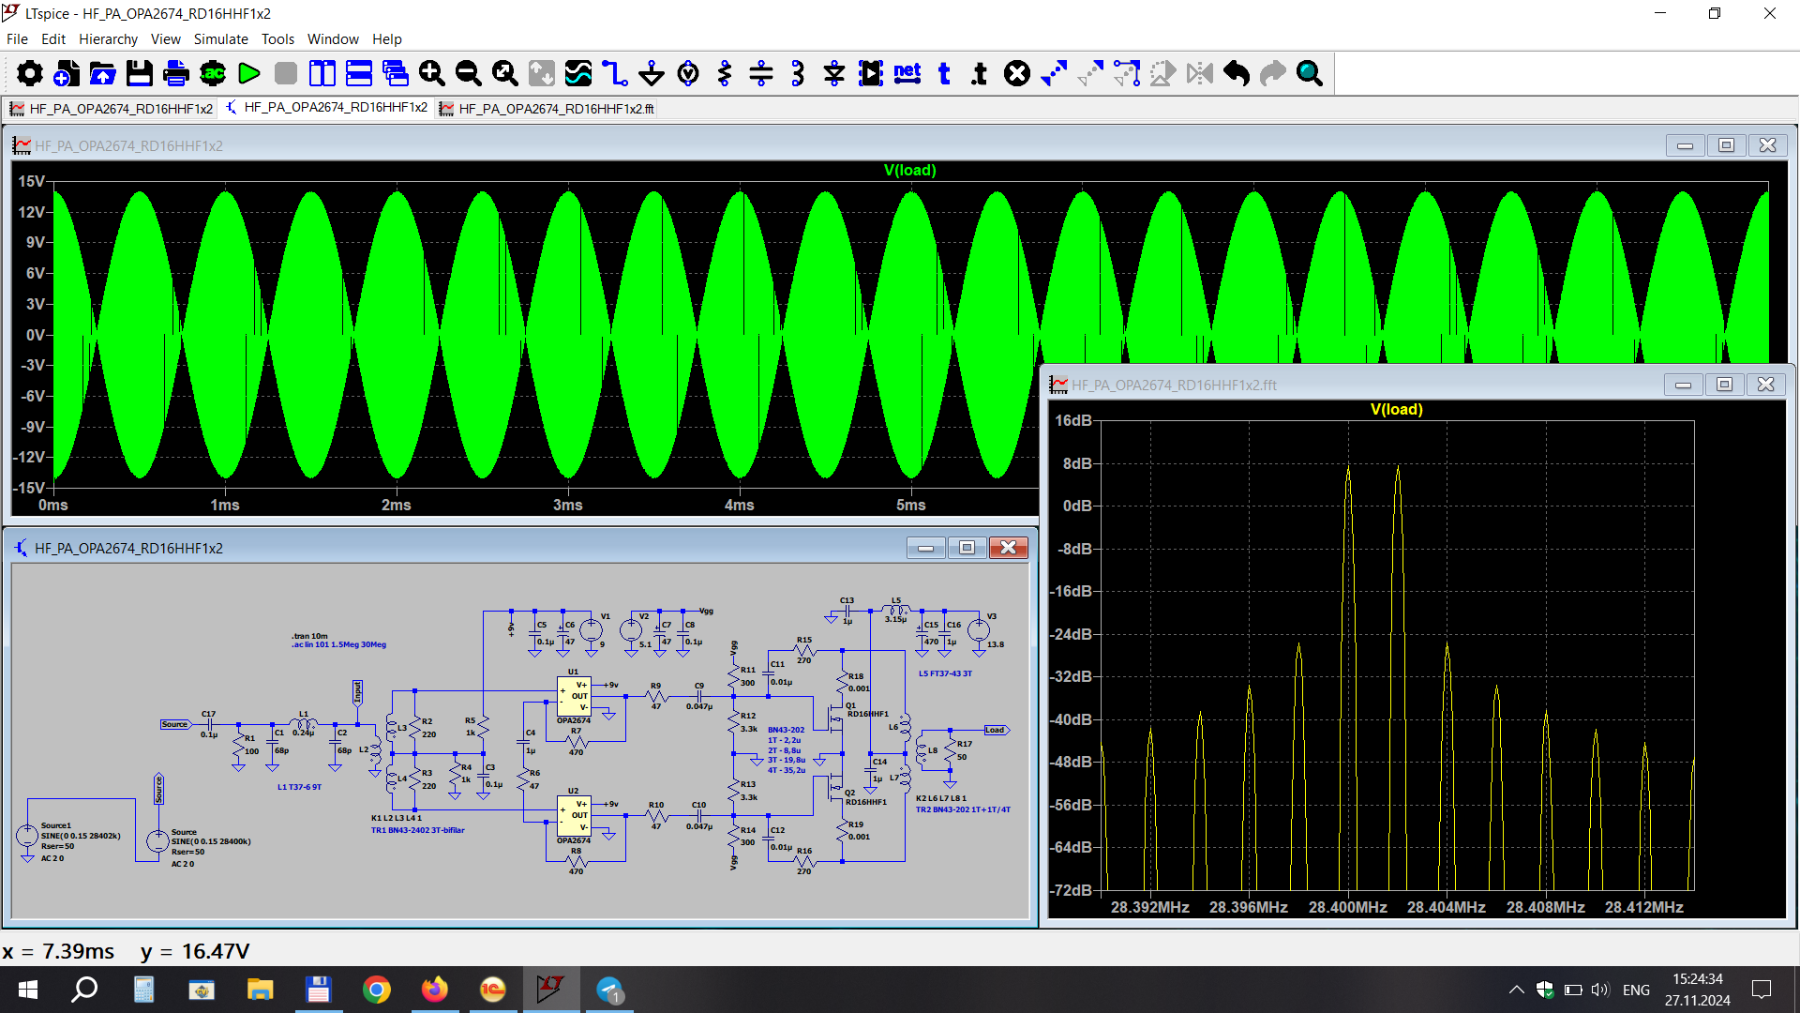Stop the simulation with halt button

coord(286,73)
